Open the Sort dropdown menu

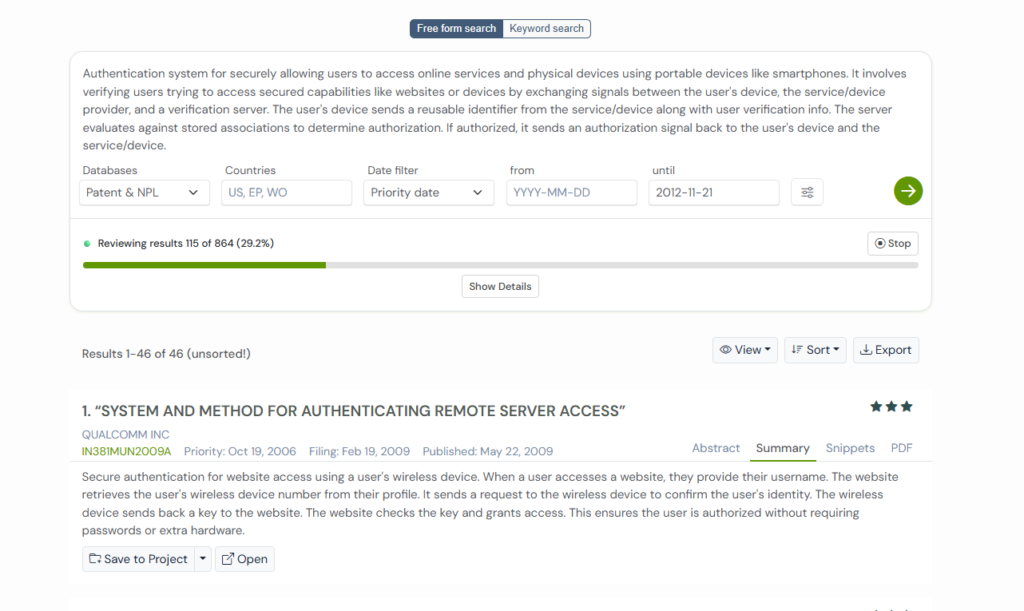815,350
